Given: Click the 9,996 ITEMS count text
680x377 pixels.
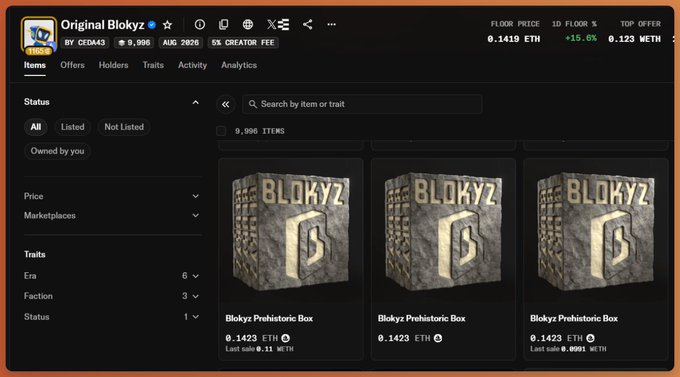Looking at the screenshot, I should 260,131.
